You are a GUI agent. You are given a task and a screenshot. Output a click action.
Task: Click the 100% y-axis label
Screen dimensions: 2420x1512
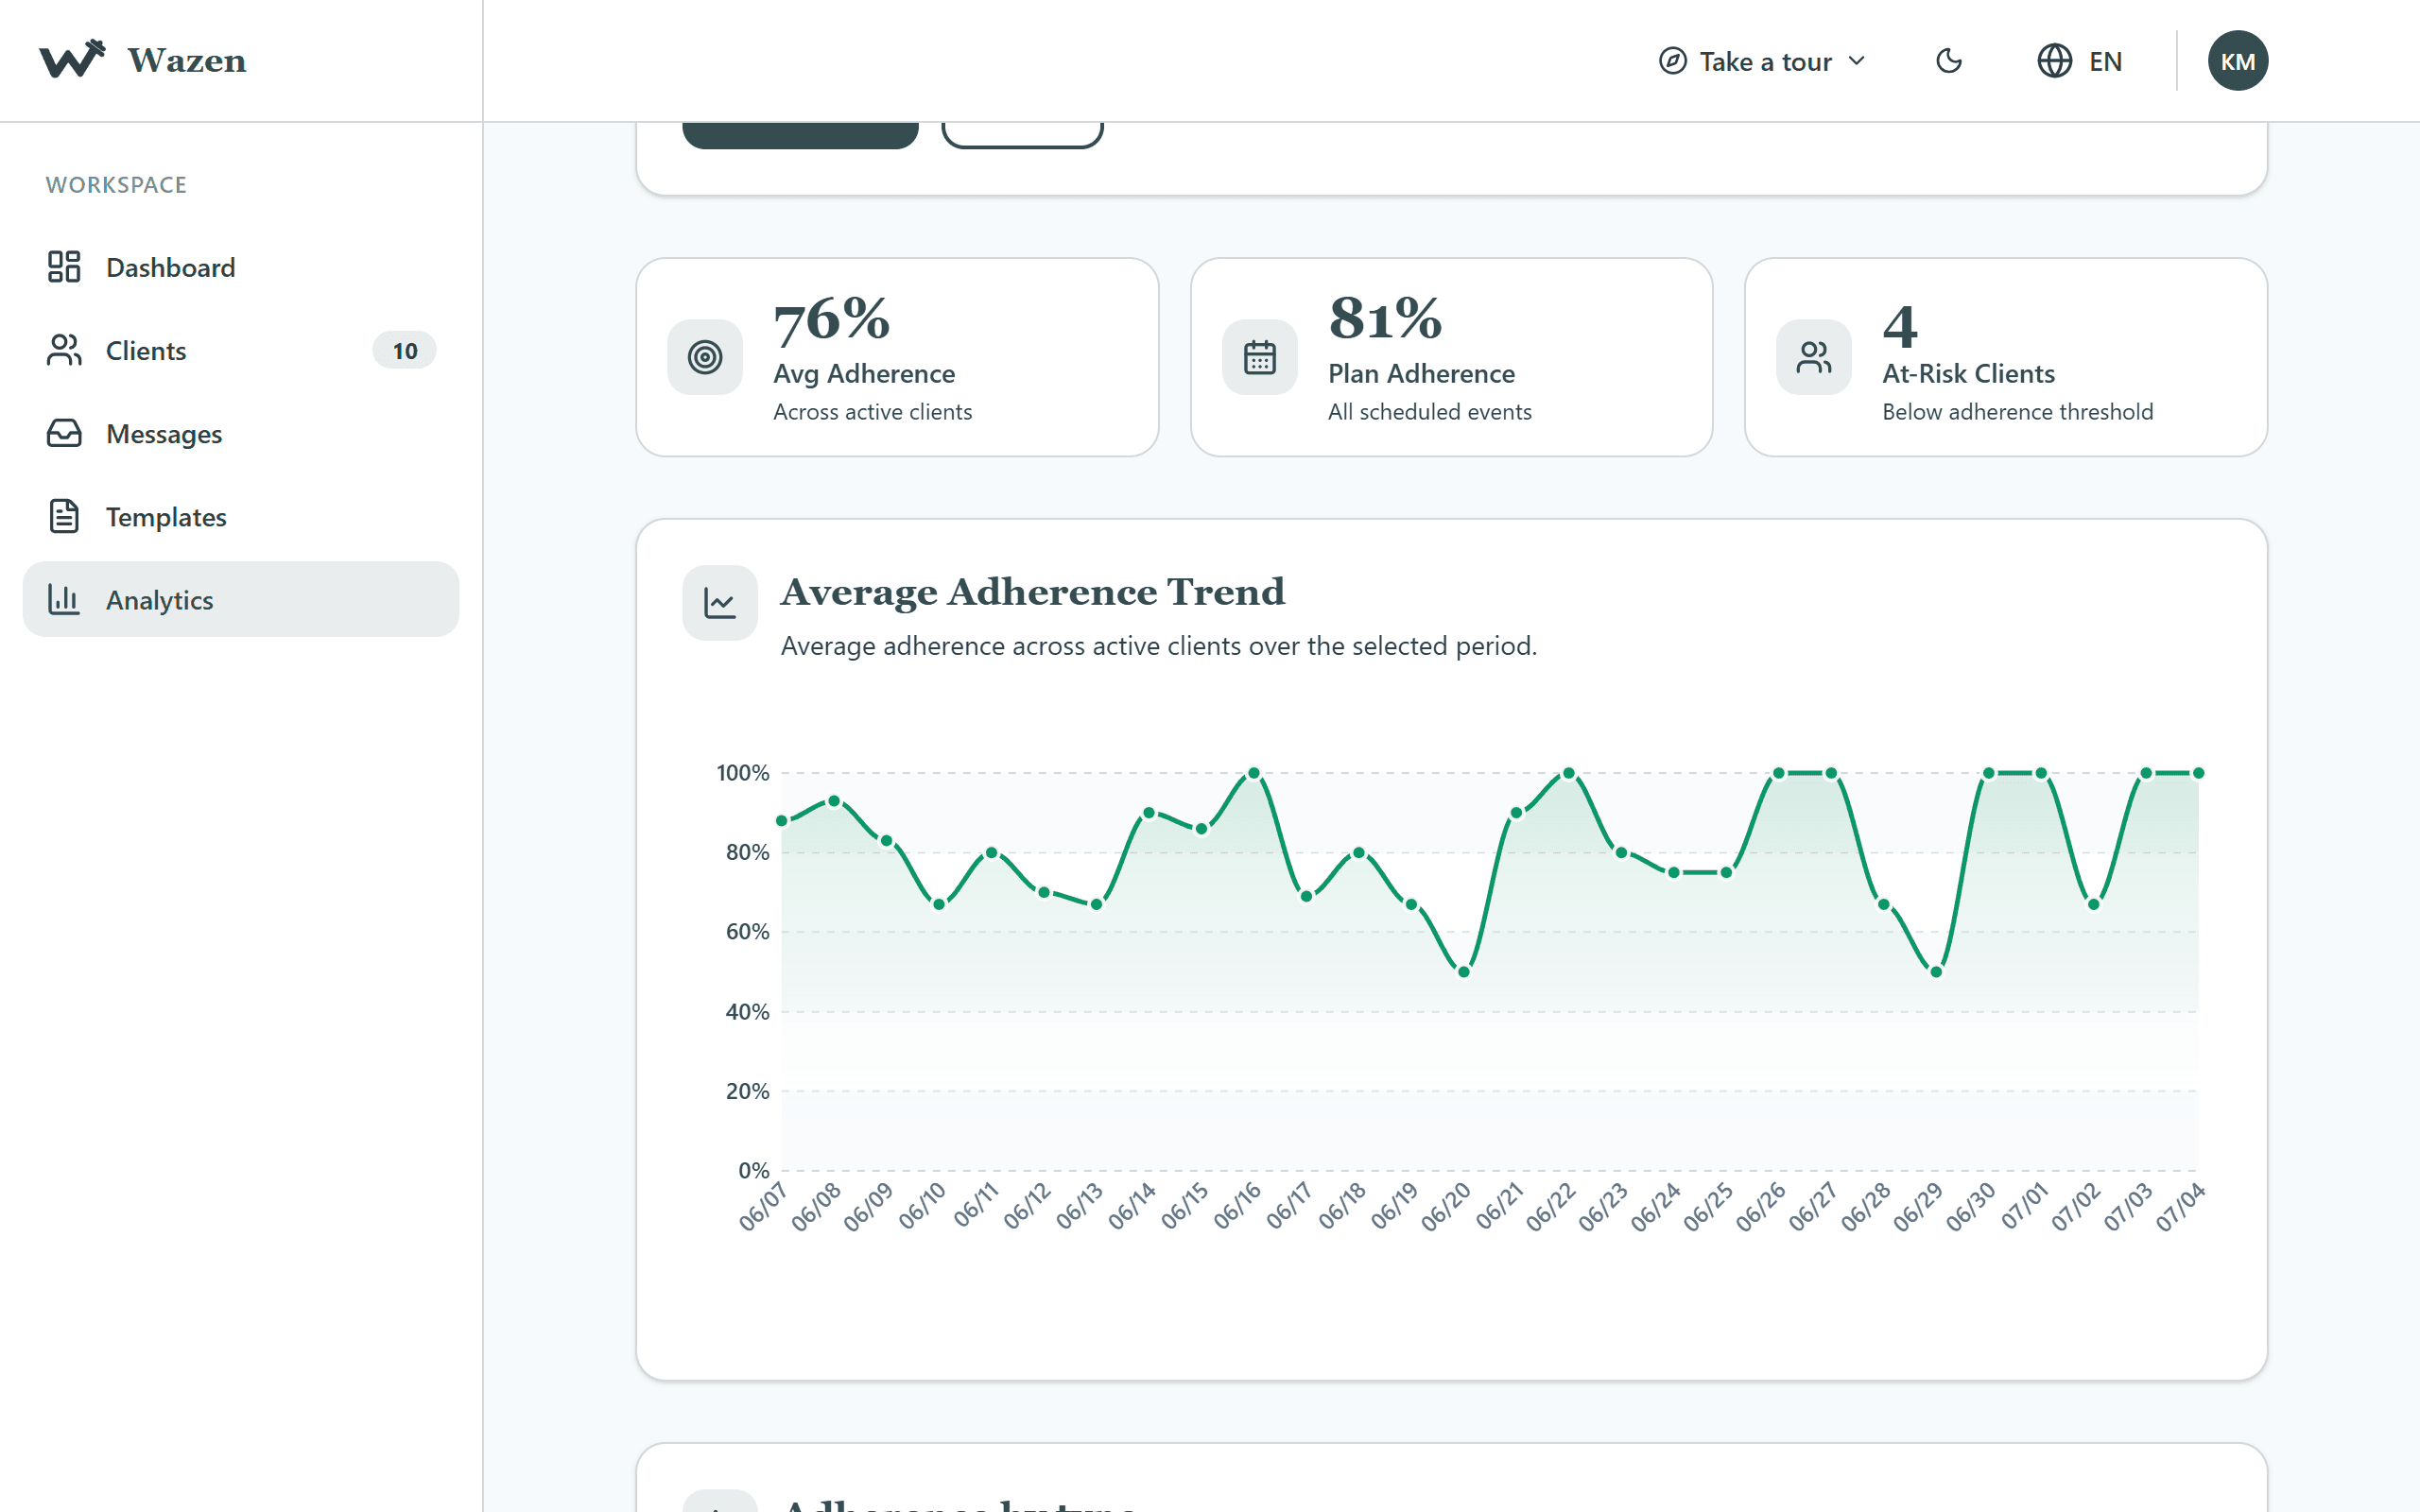point(743,773)
